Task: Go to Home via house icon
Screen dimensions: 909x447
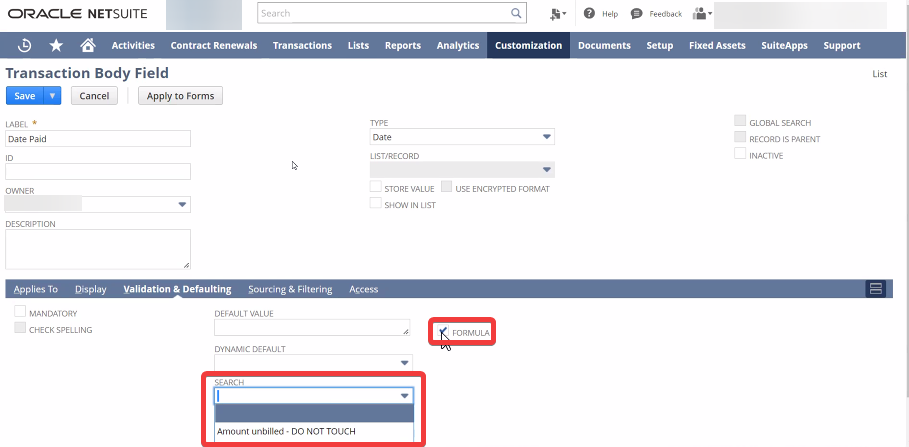Action: [88, 45]
